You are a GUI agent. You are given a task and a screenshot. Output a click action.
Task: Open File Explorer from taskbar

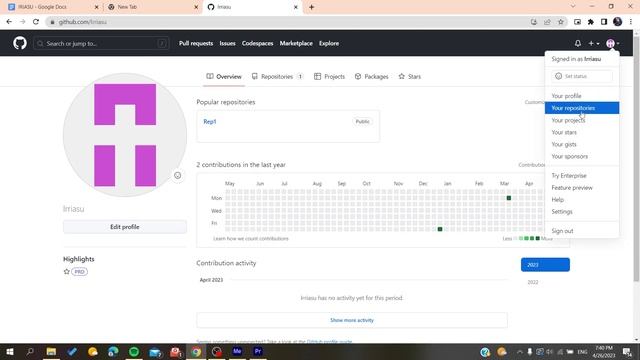pyautogui.click(x=51, y=351)
